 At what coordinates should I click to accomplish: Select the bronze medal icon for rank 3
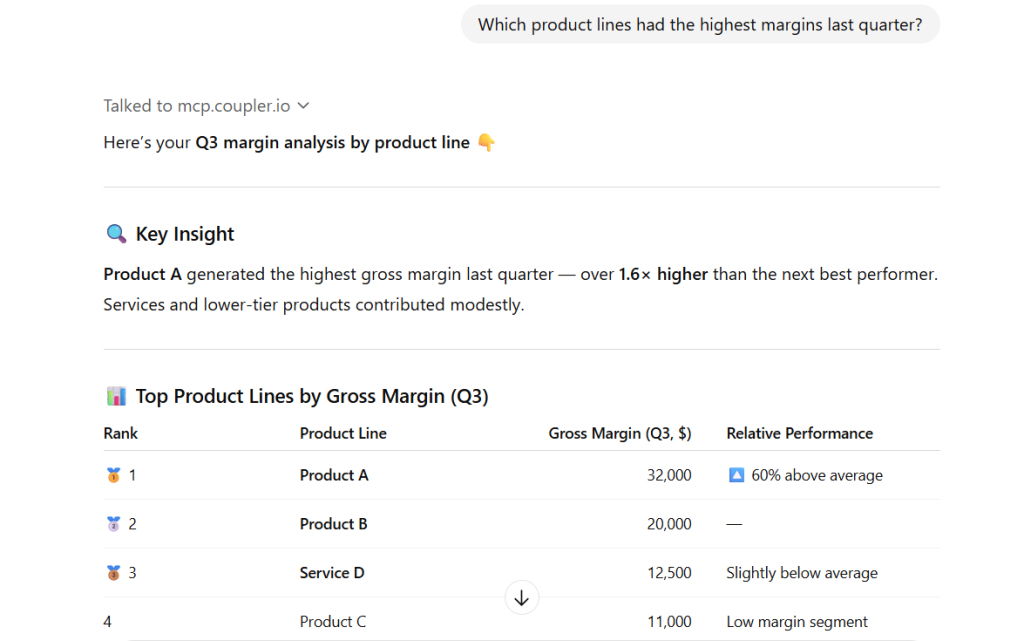(x=110, y=572)
